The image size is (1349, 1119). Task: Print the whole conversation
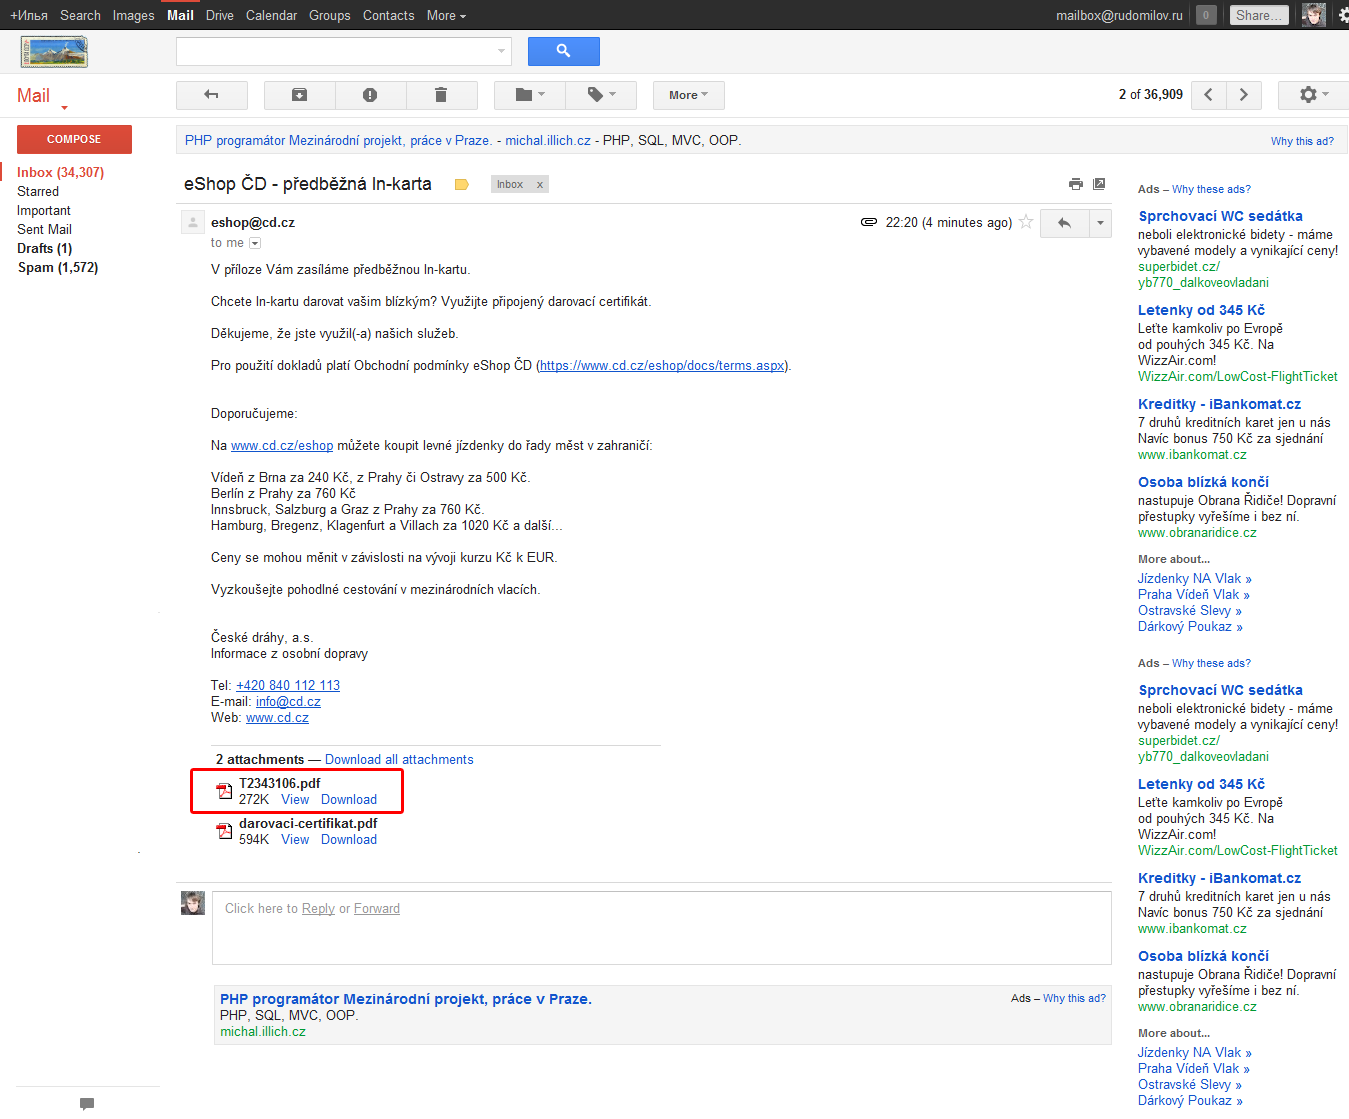point(1076,184)
